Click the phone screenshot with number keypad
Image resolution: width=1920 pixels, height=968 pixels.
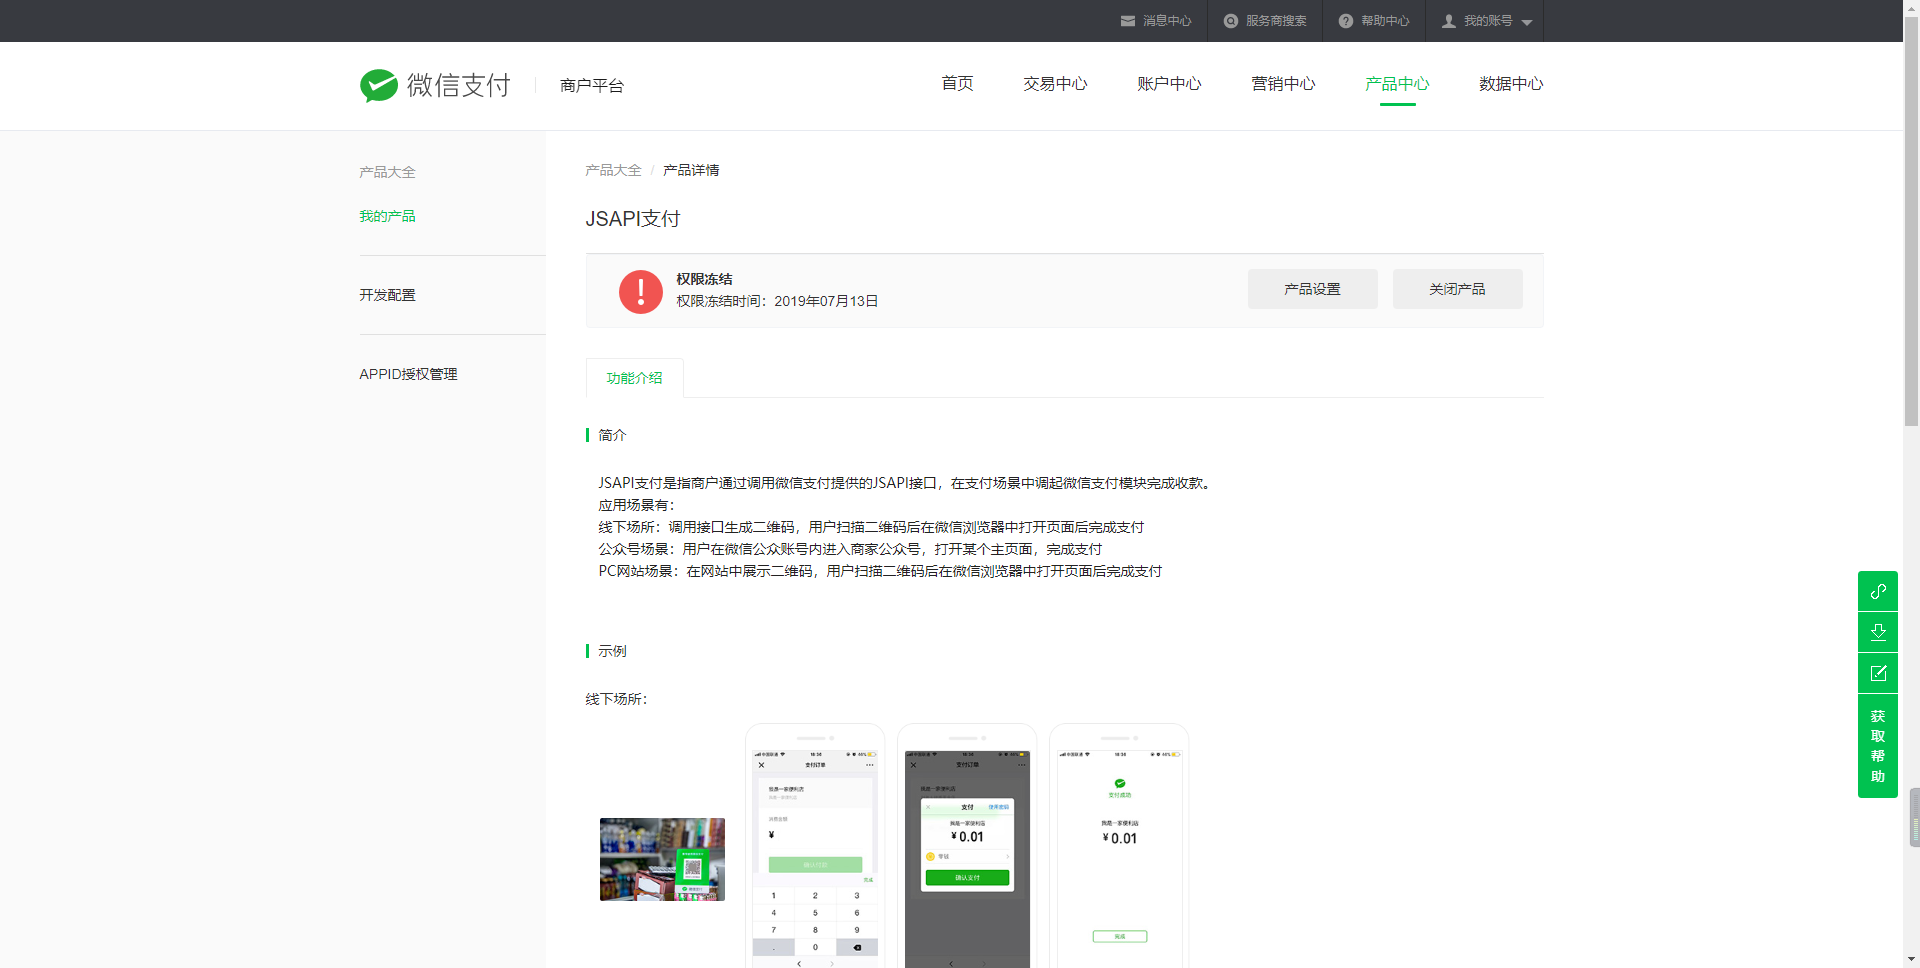tap(815, 846)
